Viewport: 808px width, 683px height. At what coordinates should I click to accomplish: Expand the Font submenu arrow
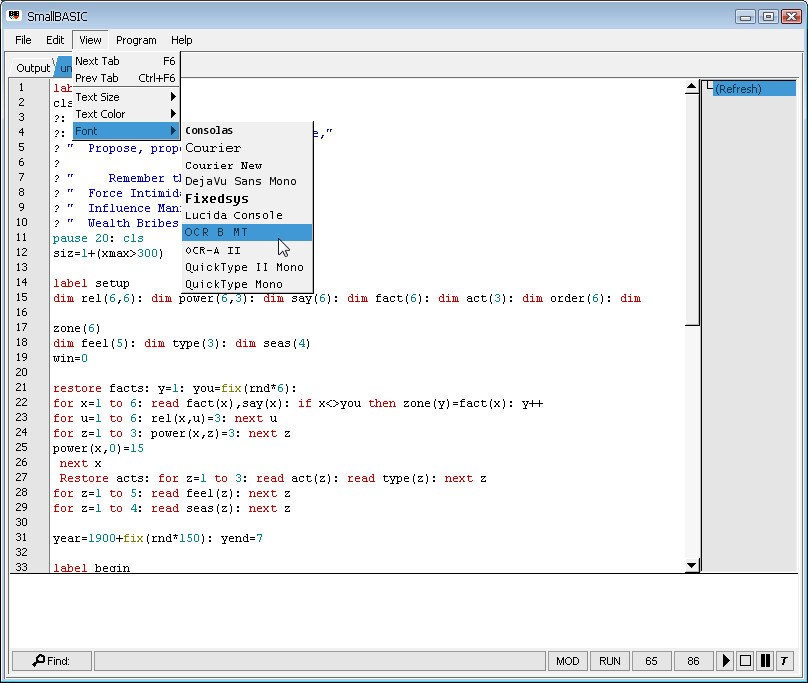click(173, 131)
